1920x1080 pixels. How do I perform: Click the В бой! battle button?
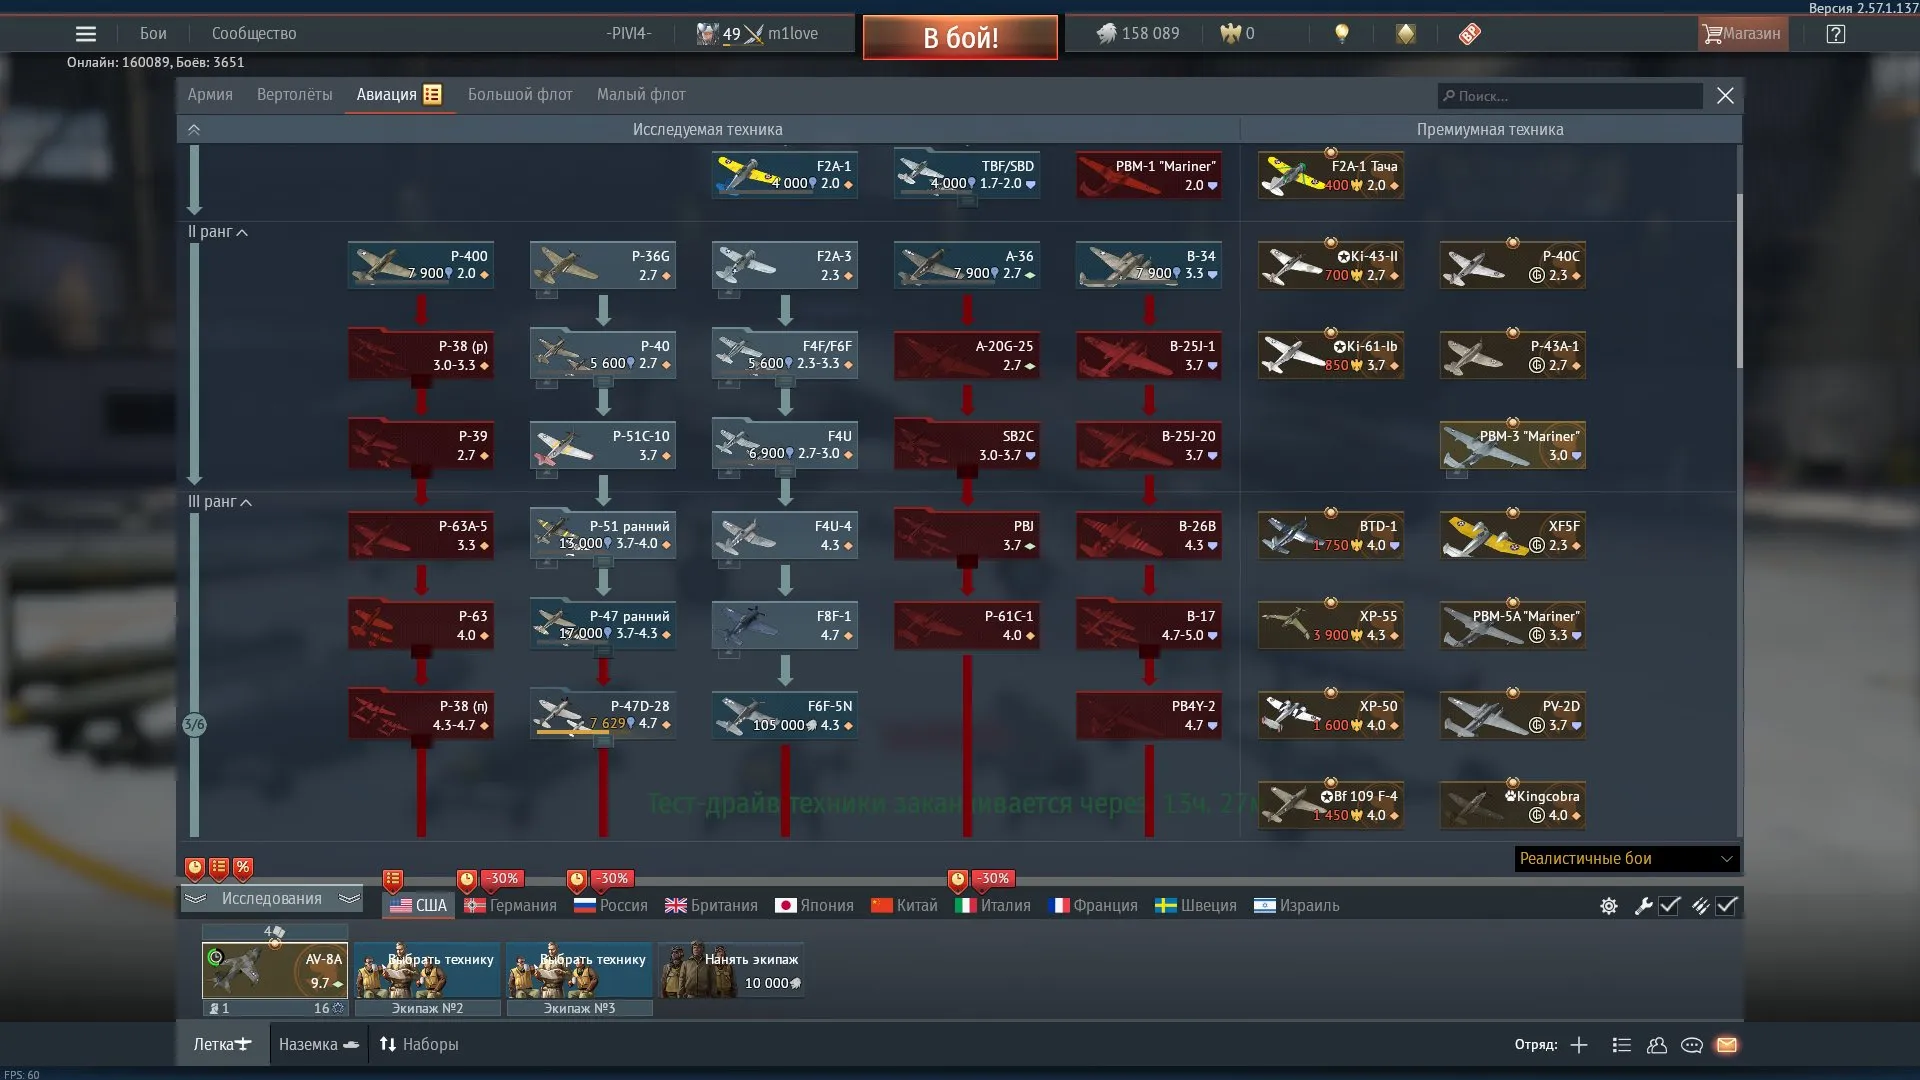coord(960,38)
